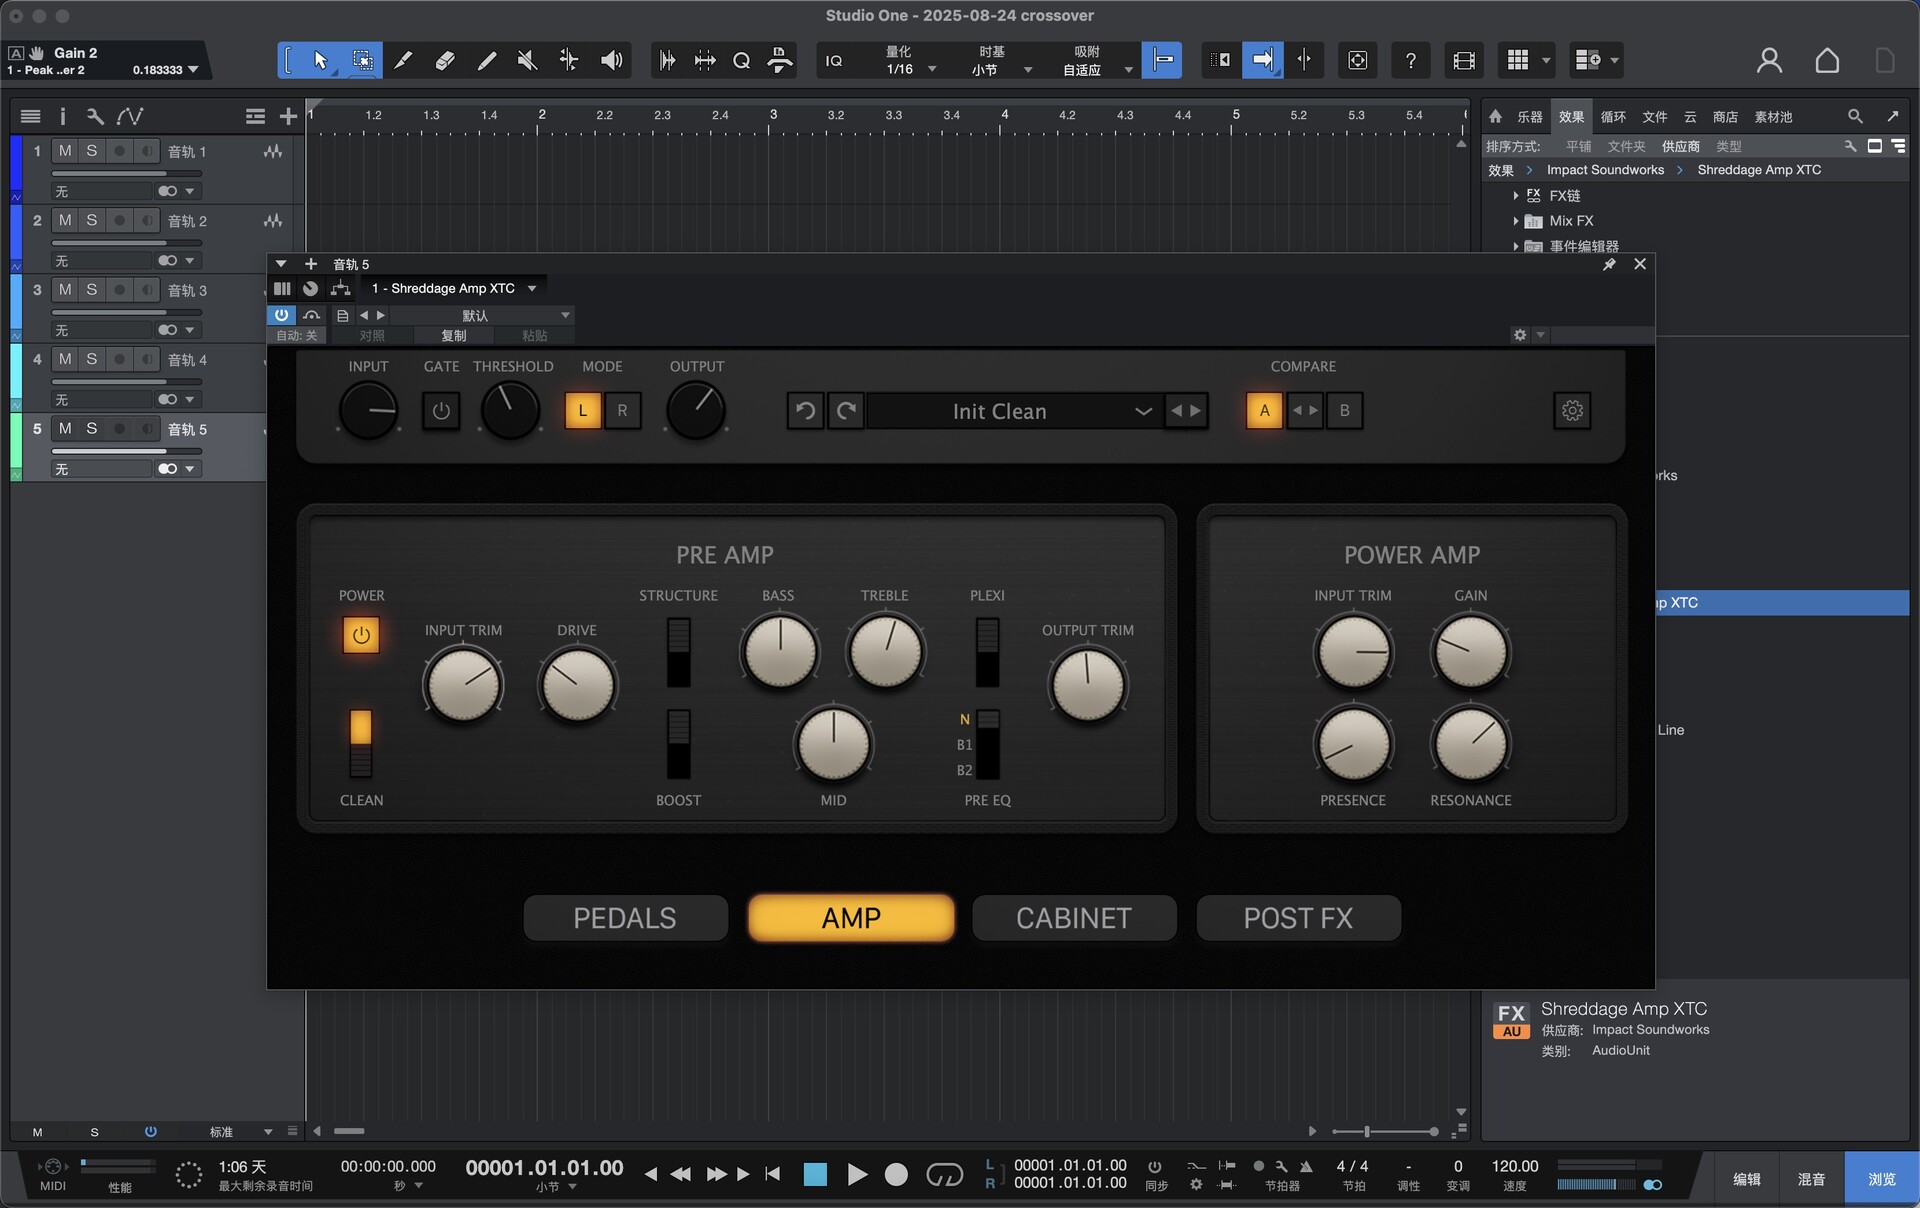Toggle plugin bypass power button
The image size is (1920, 1208).
tap(281, 315)
